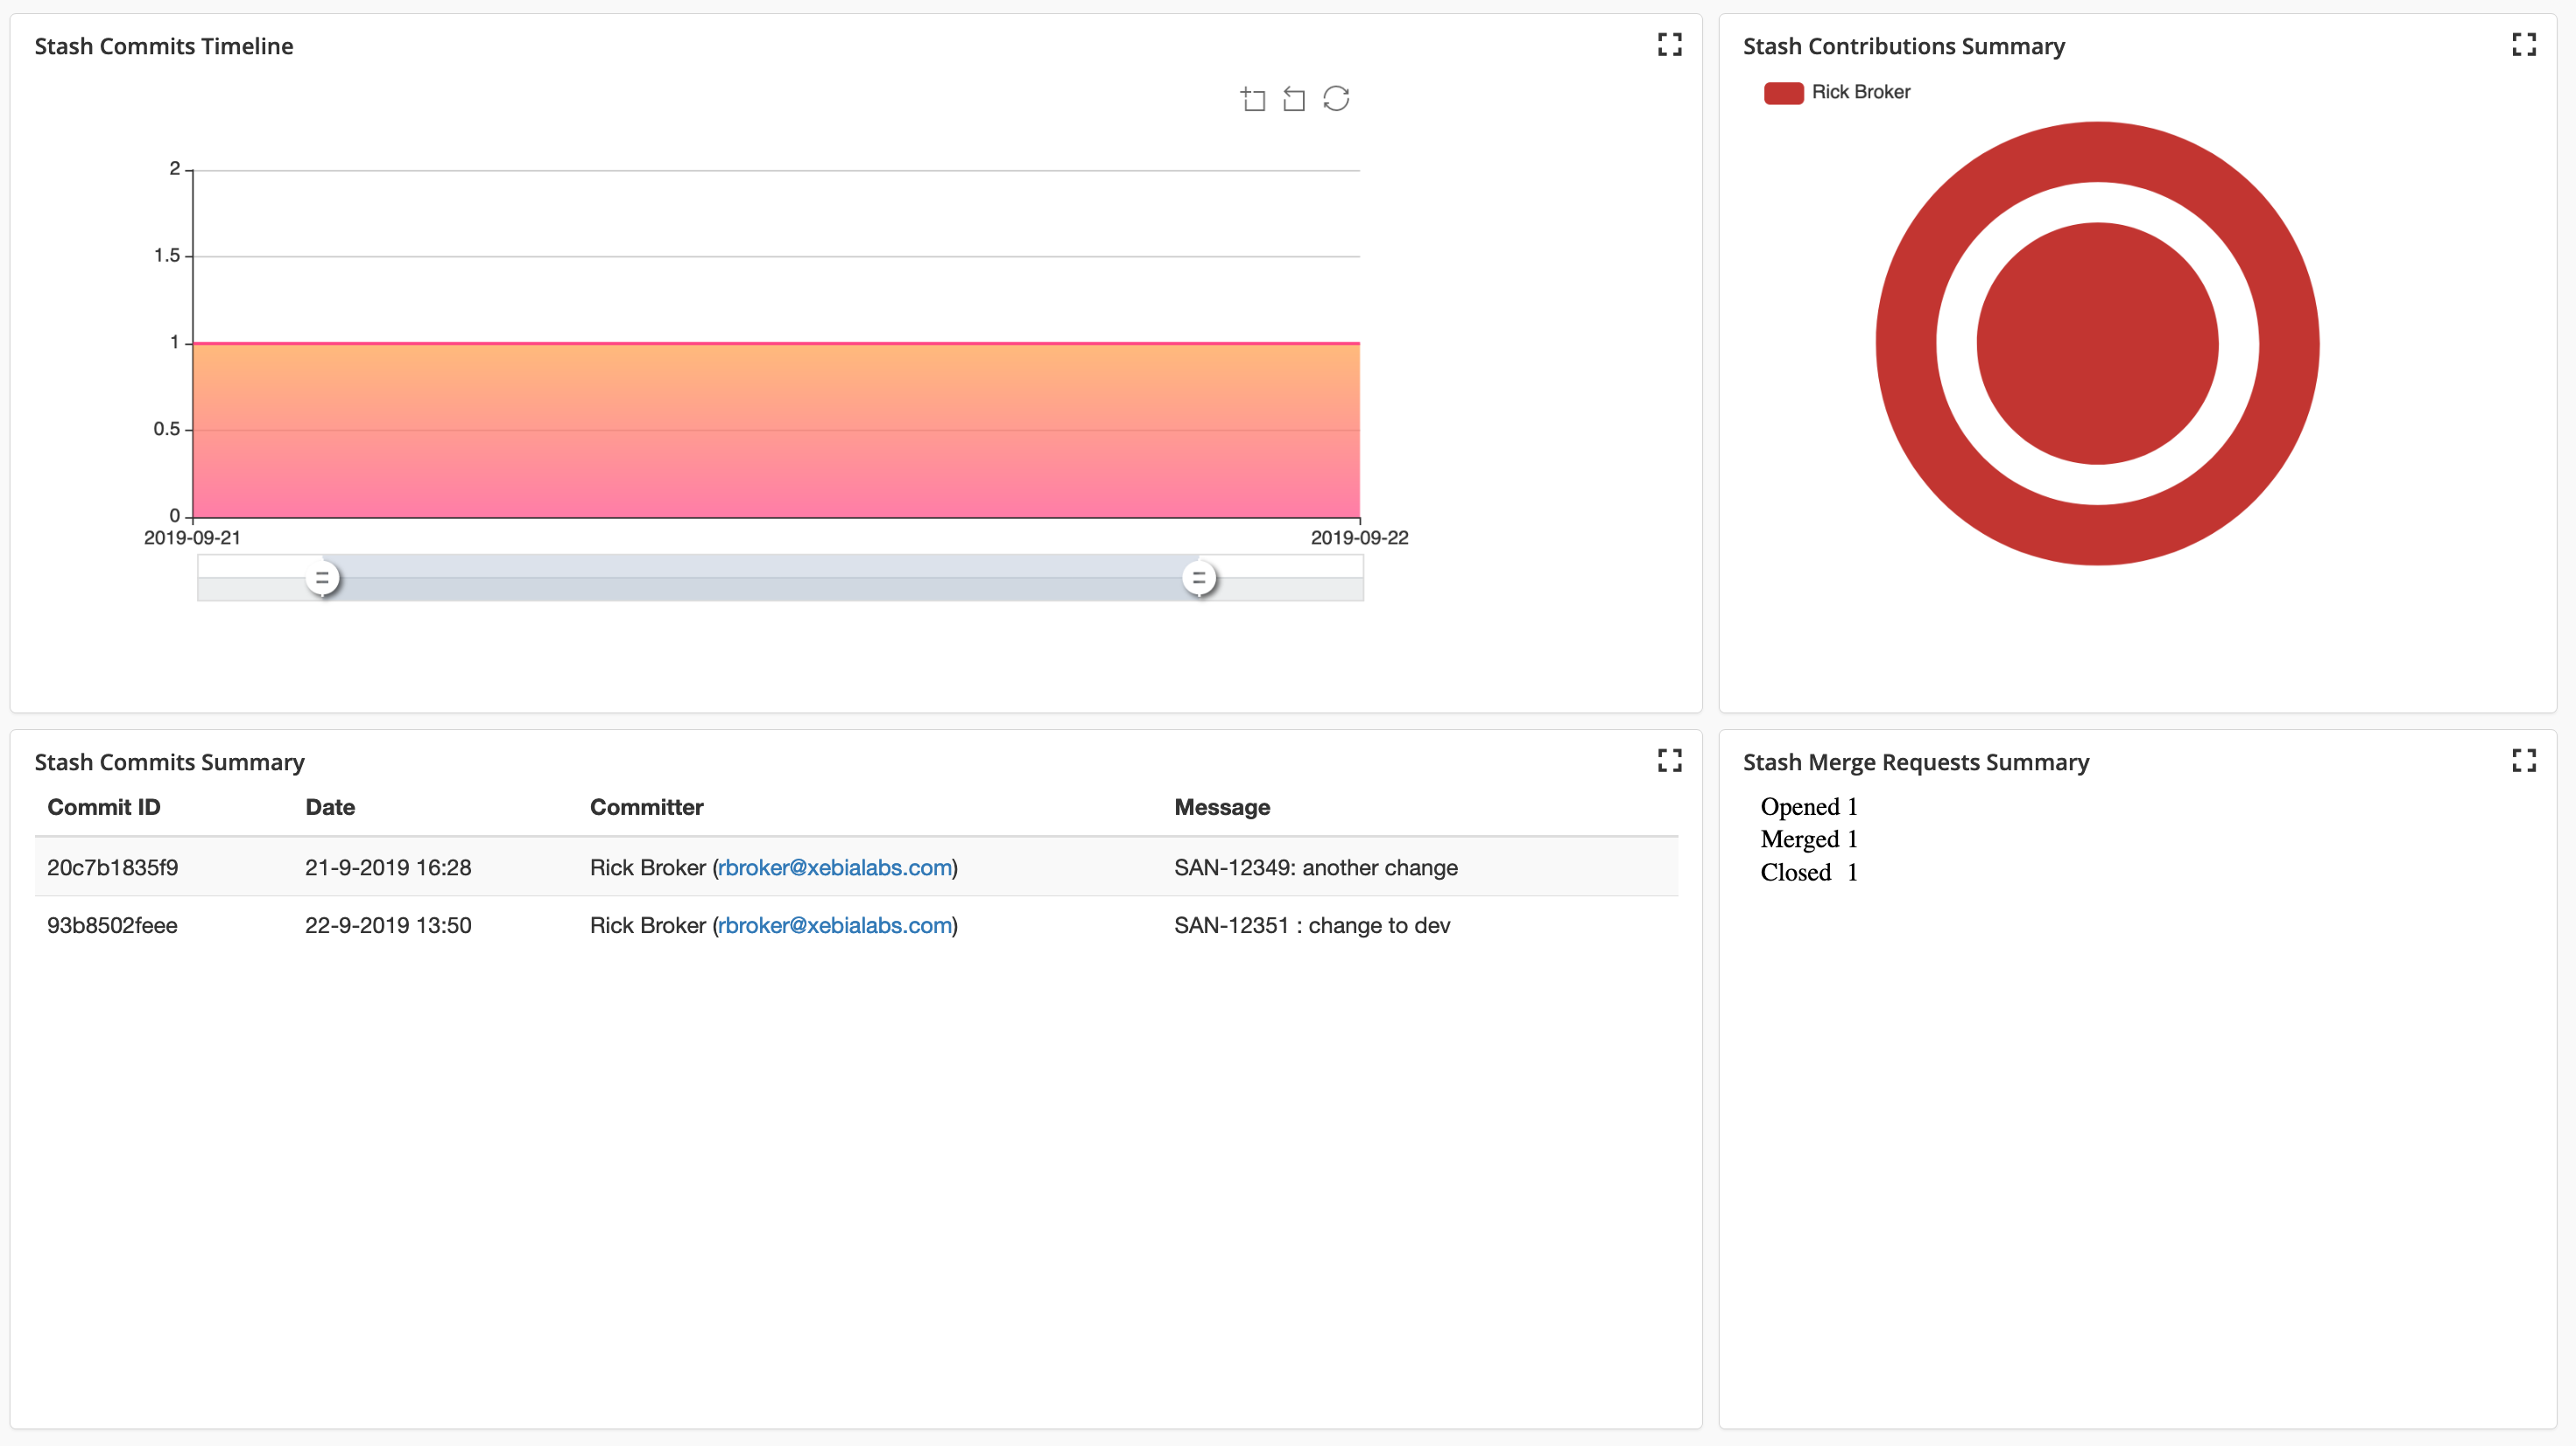Click the filled area of commits timeline chart
This screenshot has height=1446, width=2576.
776,430
